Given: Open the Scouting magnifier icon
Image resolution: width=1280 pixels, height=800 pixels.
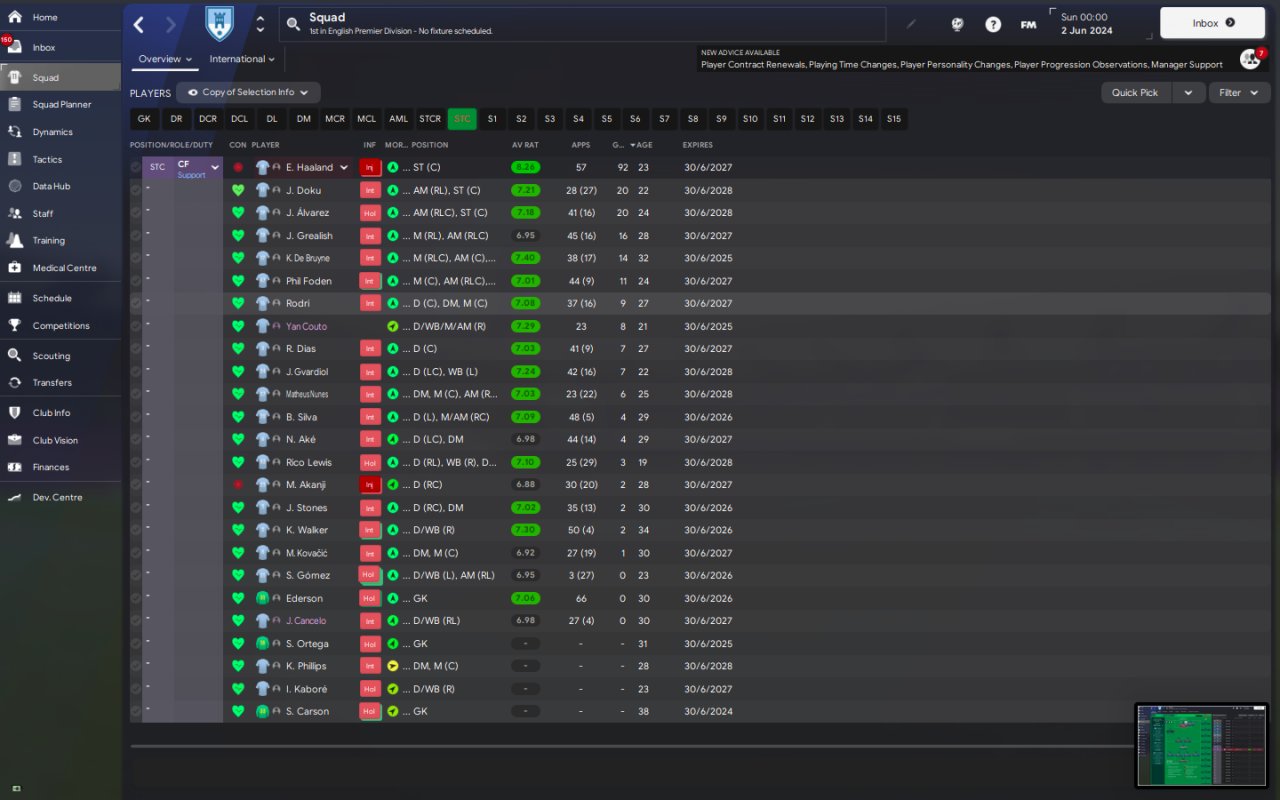Looking at the screenshot, I should click(x=15, y=355).
